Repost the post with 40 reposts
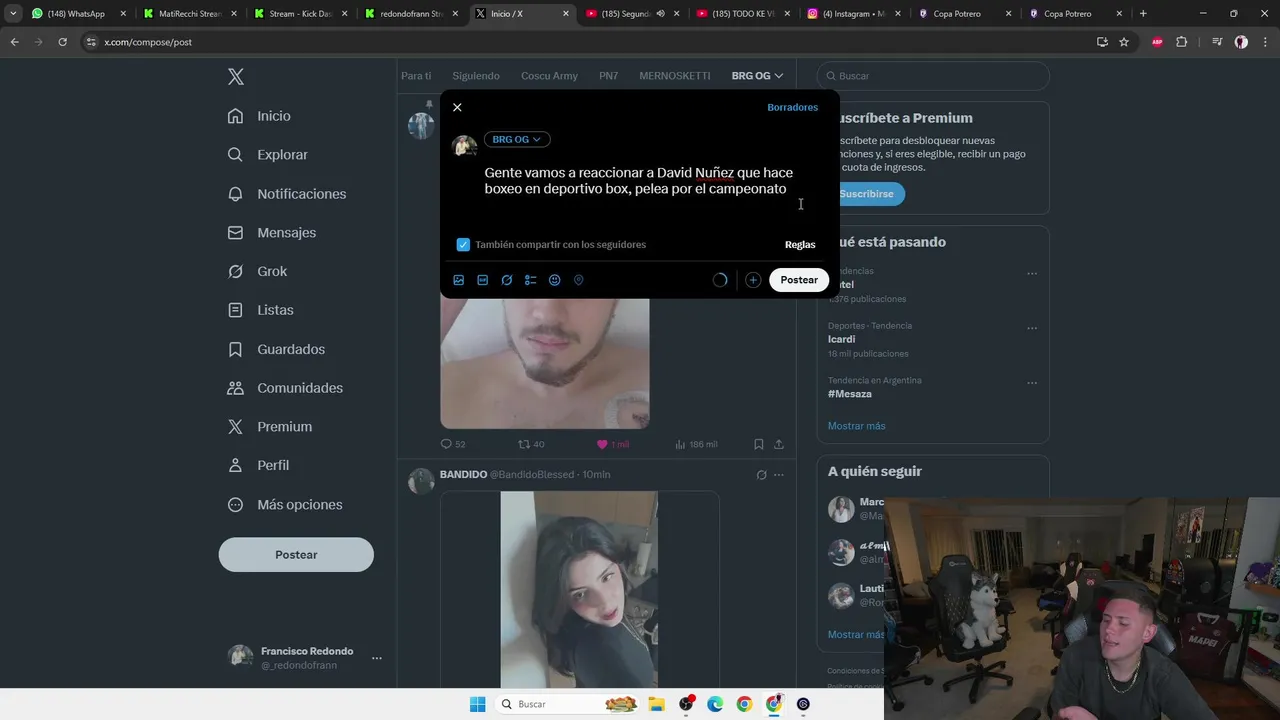 [531, 444]
